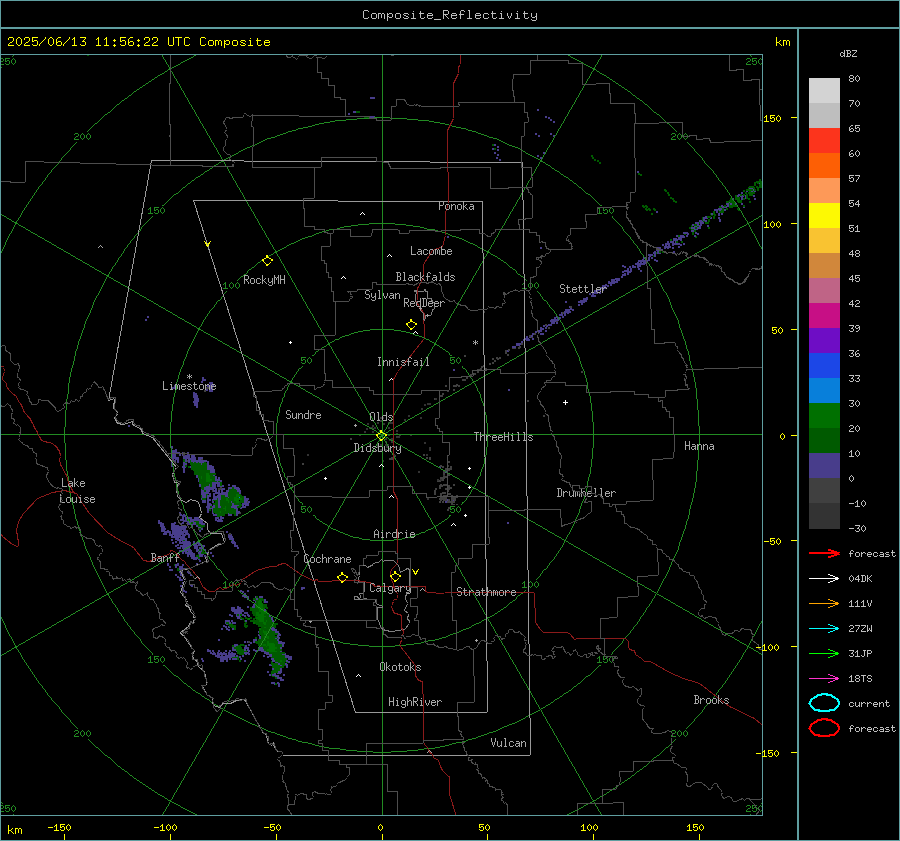Click the Limestone label

click(189, 386)
